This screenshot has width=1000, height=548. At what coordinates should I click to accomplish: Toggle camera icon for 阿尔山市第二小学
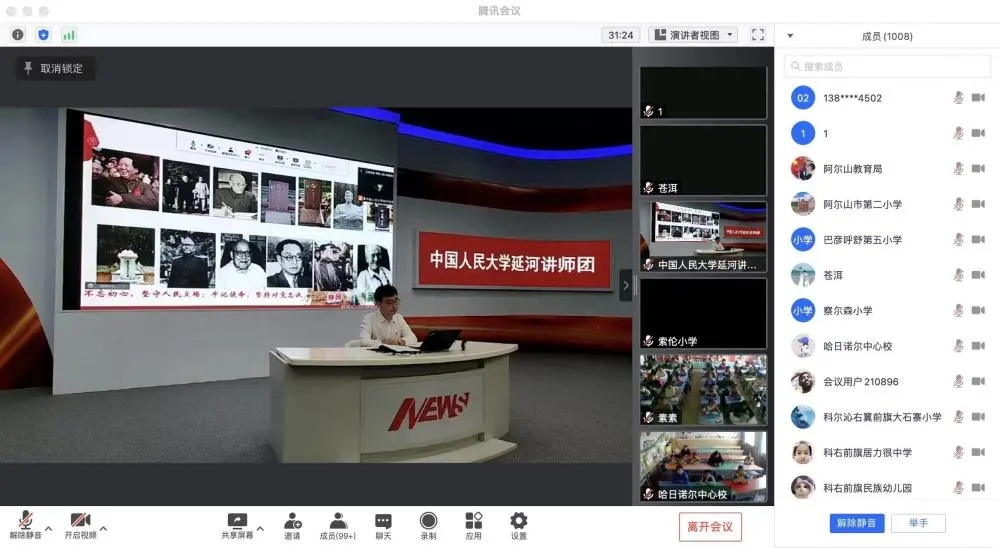point(978,204)
